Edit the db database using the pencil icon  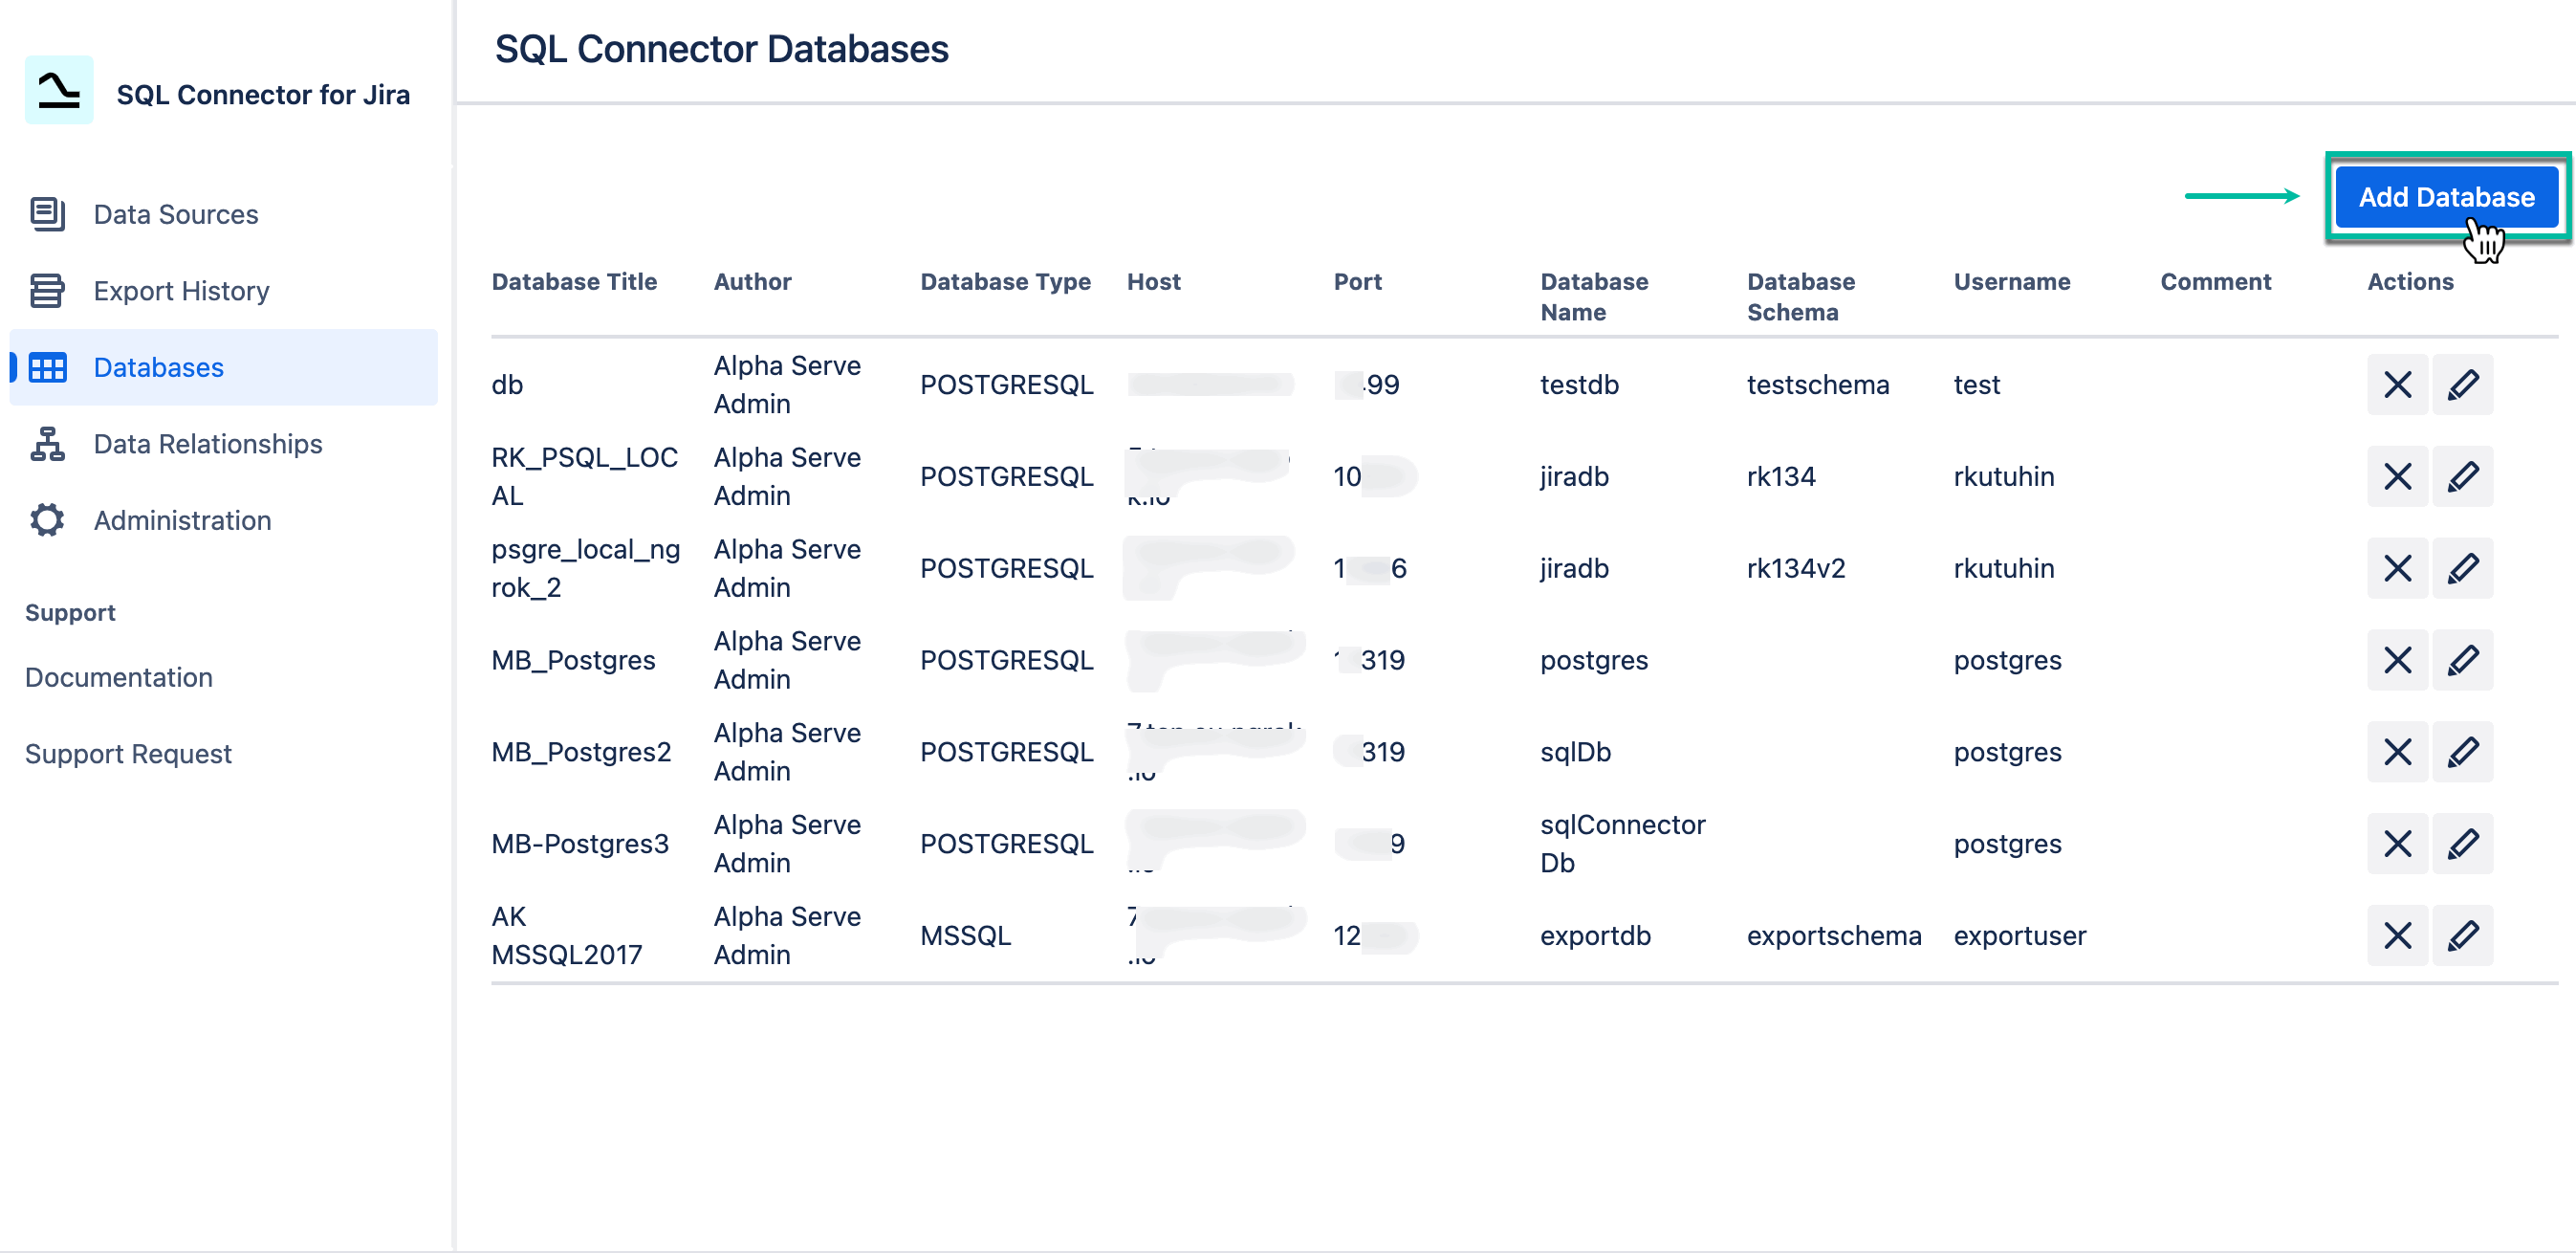pyautogui.click(x=2463, y=384)
